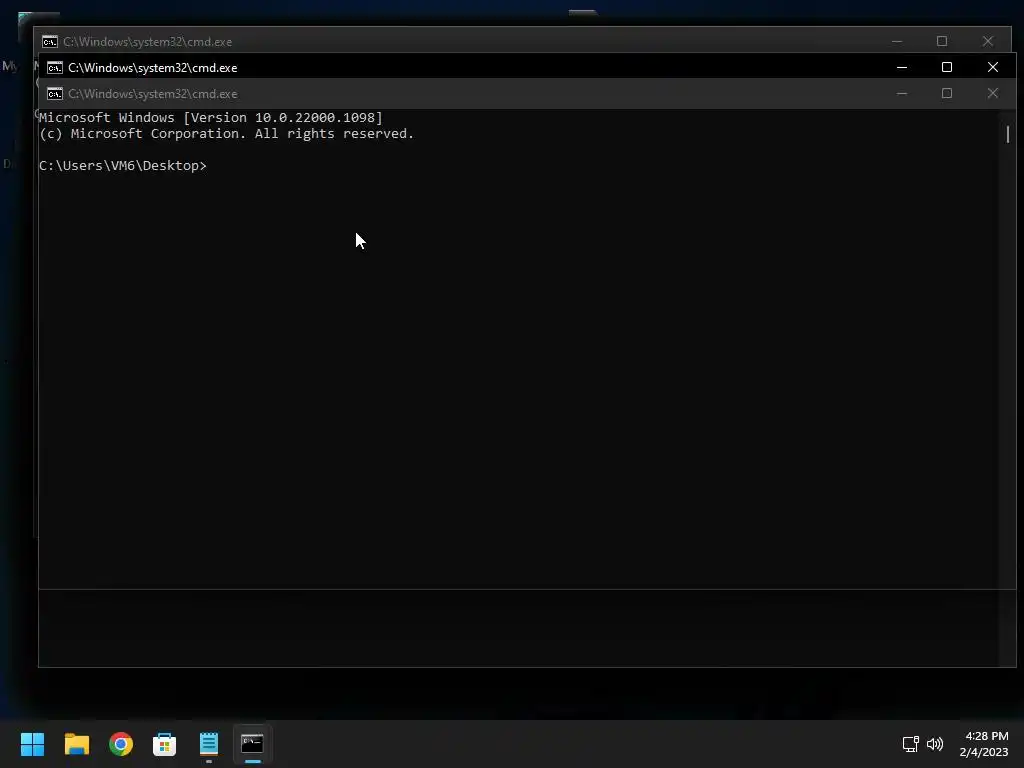Select backmost window title bar text
1024x768 pixels.
point(148,42)
